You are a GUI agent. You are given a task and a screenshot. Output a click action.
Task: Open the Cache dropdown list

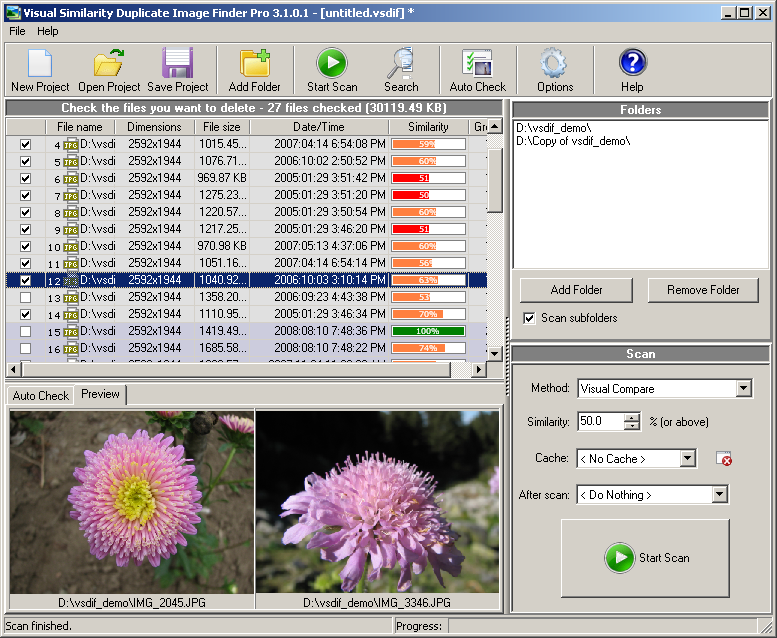pos(687,459)
